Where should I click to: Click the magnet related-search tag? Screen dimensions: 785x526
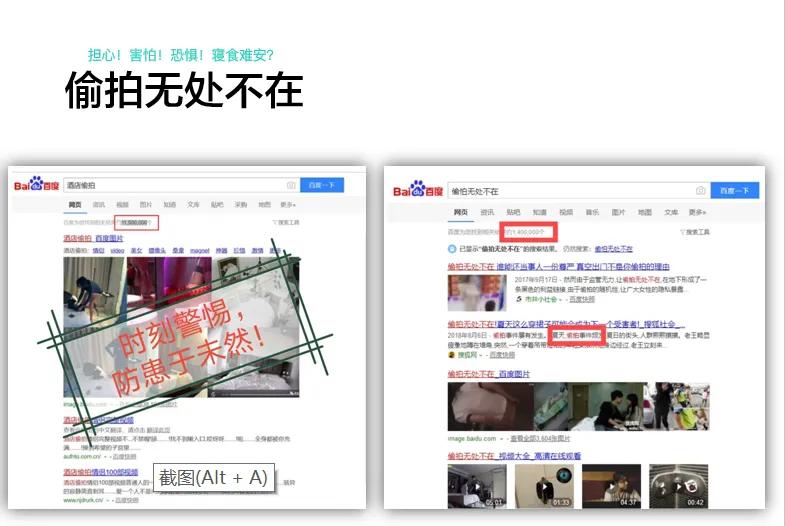pos(200,250)
